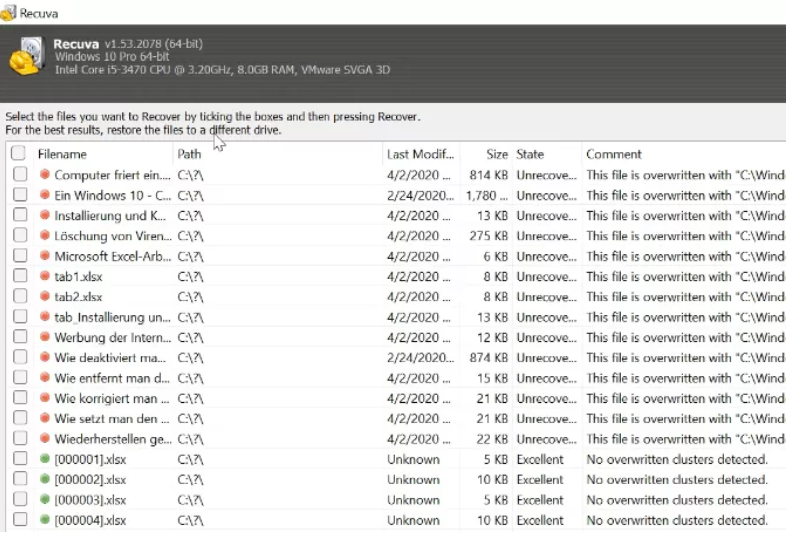The width and height of the screenshot is (801, 551).
Task: Tick checkbox for Wiederherstellen ge file
Action: (x=20, y=438)
